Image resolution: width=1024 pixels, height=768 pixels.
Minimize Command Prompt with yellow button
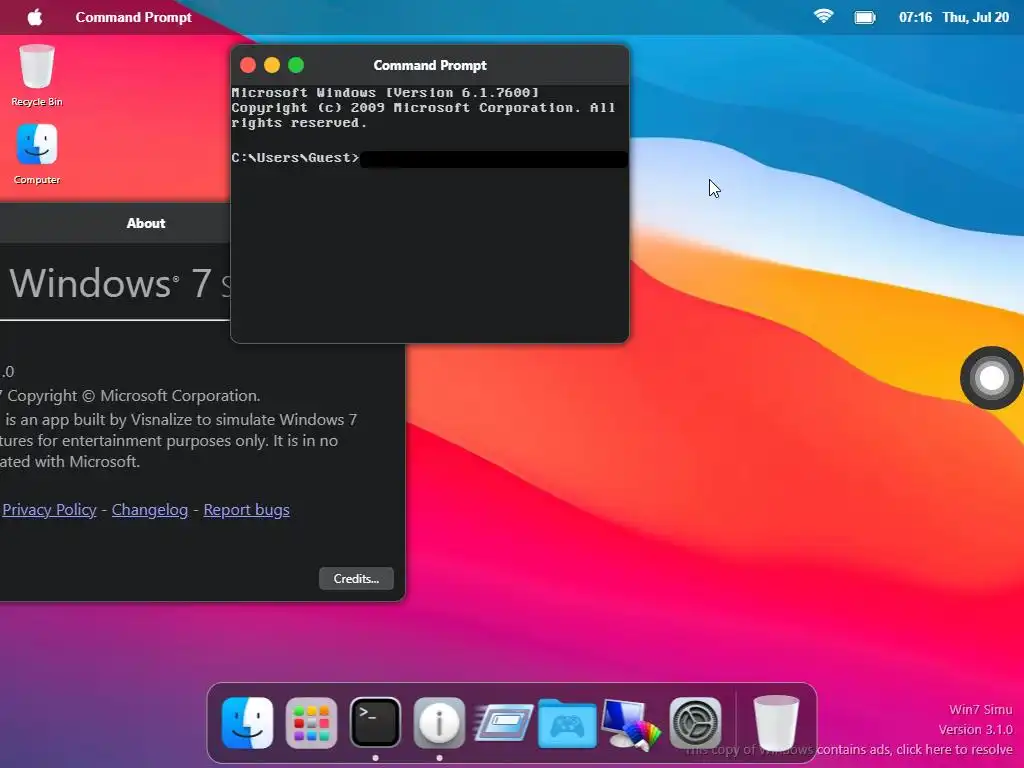coord(272,65)
